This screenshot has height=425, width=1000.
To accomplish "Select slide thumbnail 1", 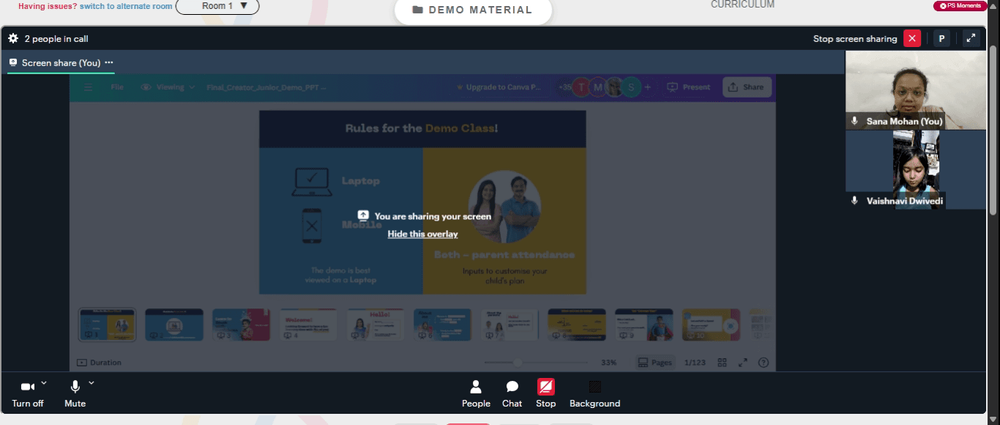I will pos(107,325).
